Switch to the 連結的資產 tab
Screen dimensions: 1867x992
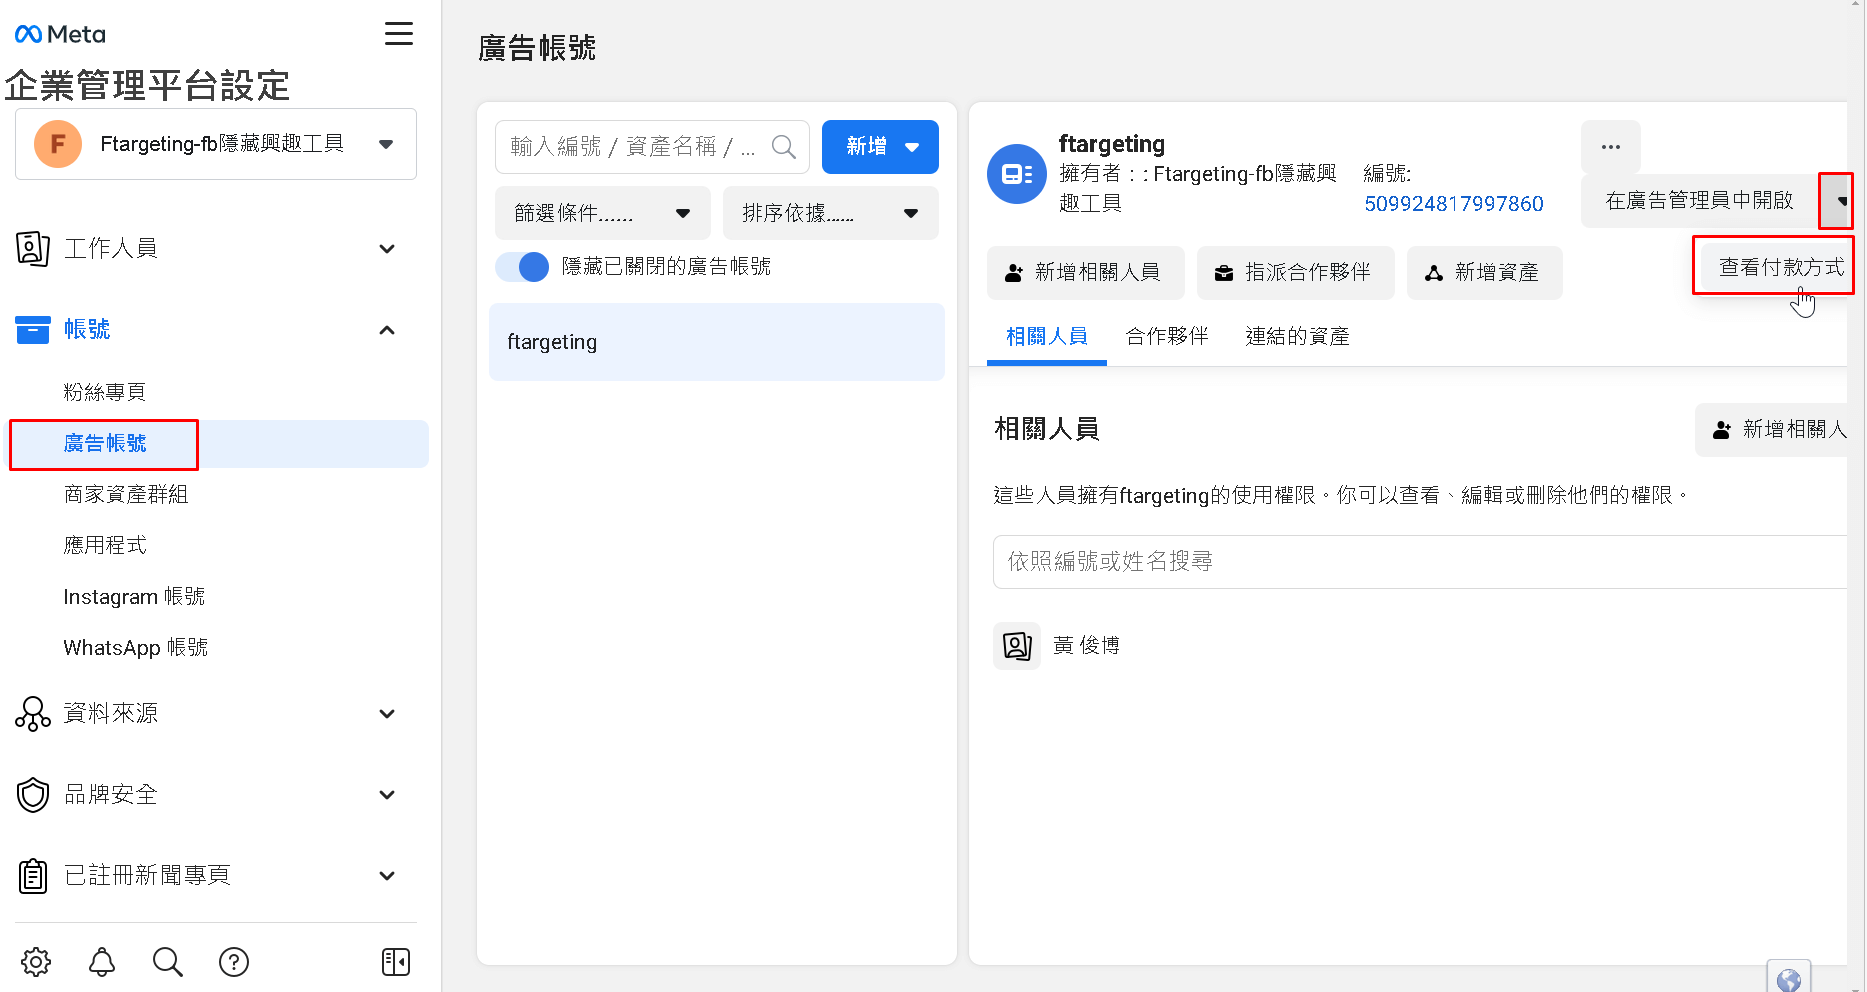click(1298, 337)
